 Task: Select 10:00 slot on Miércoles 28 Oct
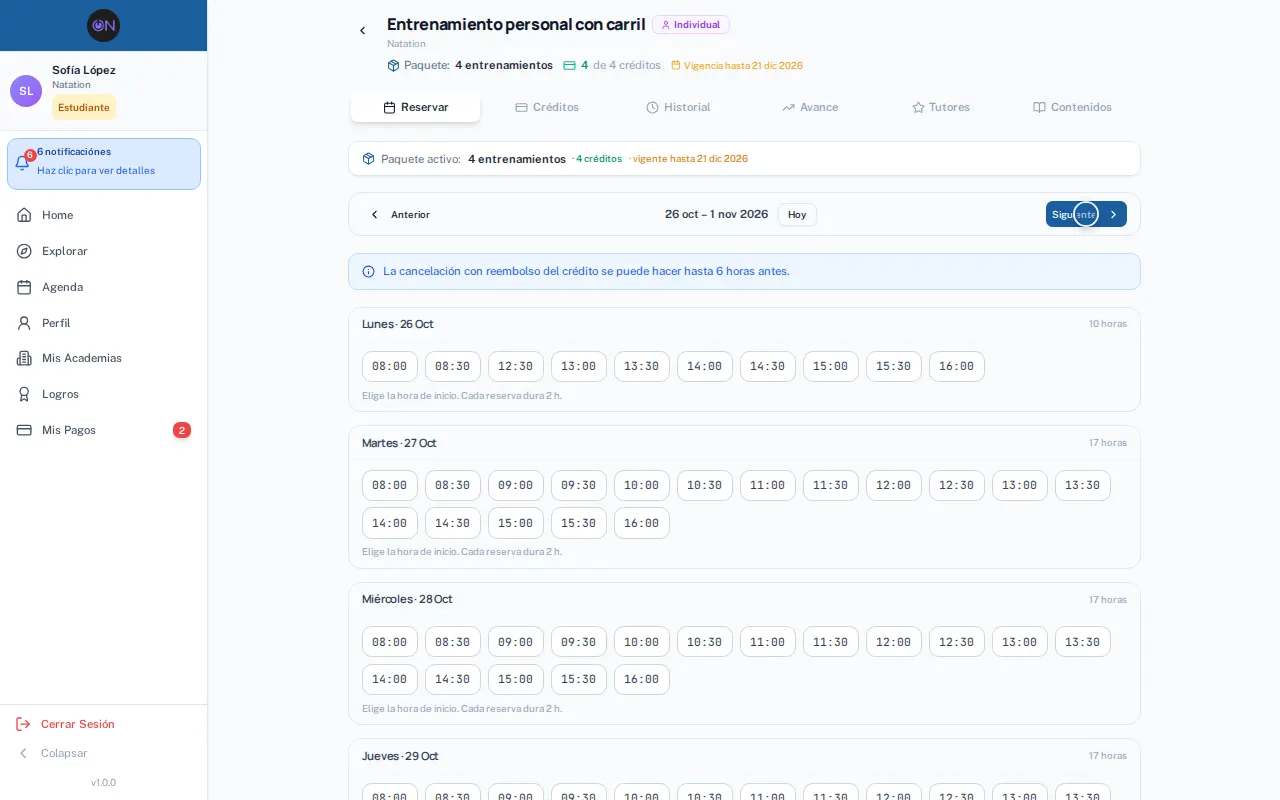[x=642, y=642]
